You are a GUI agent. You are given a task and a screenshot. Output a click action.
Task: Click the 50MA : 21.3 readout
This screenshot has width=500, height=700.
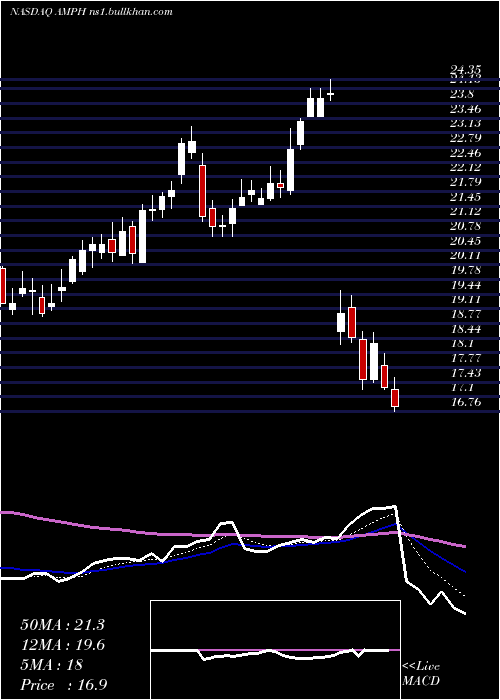coord(62,624)
